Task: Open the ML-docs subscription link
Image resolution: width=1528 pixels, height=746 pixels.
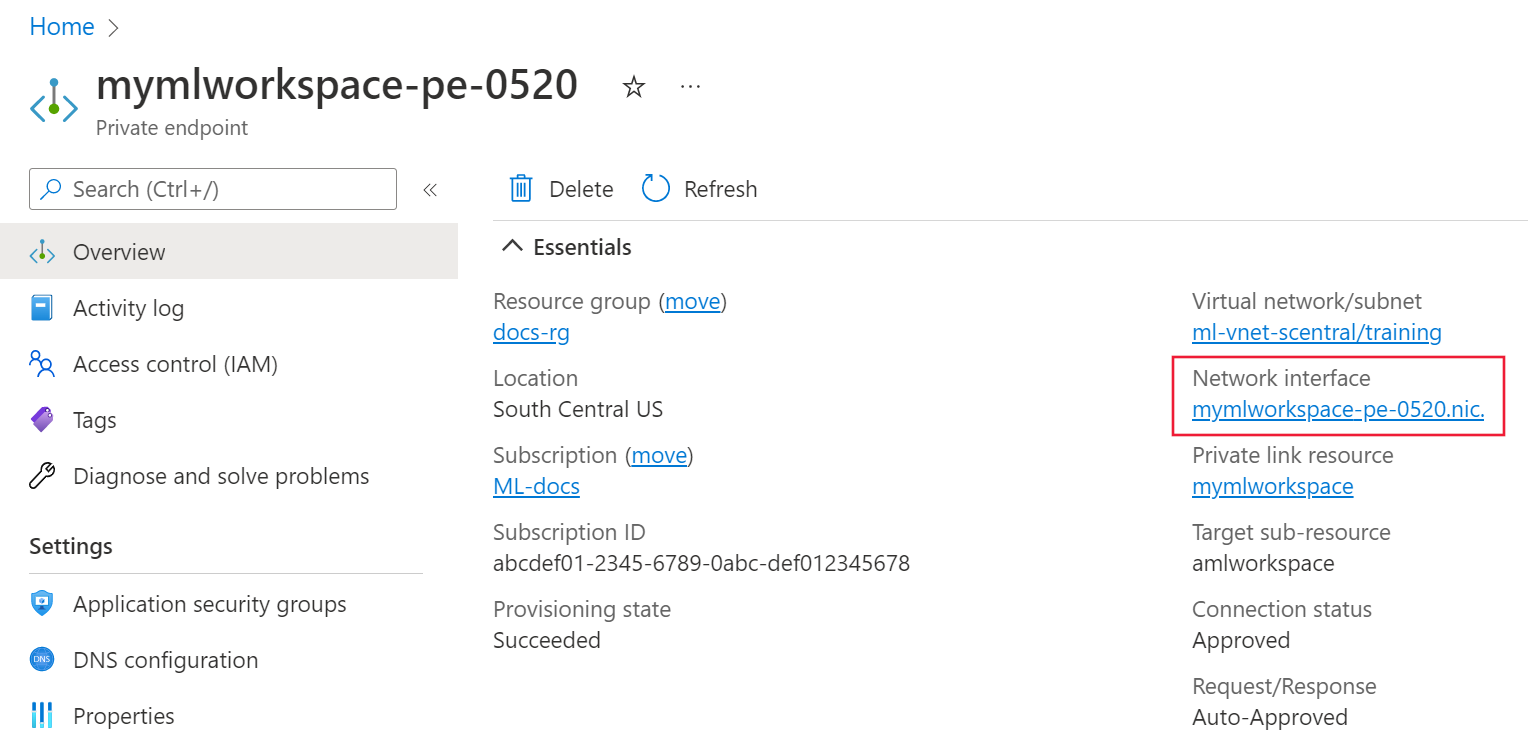Action: click(x=536, y=487)
